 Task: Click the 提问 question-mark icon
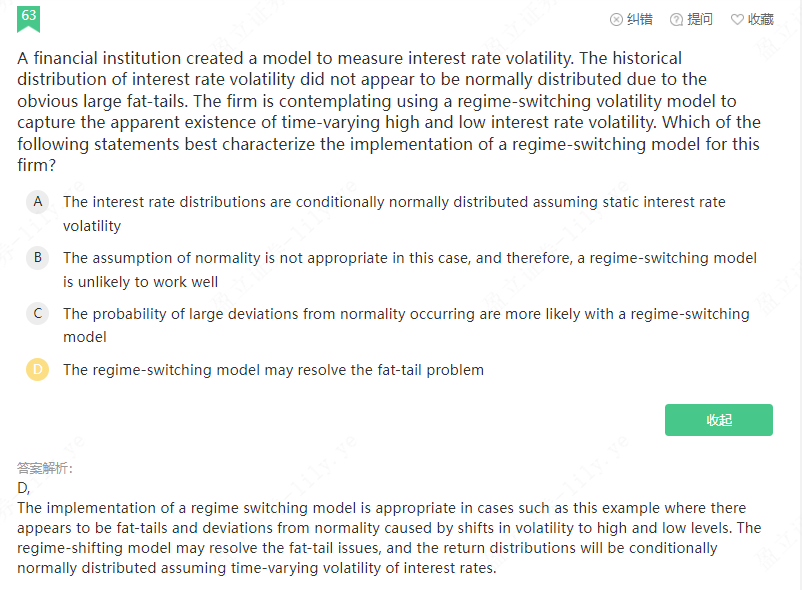coord(676,19)
